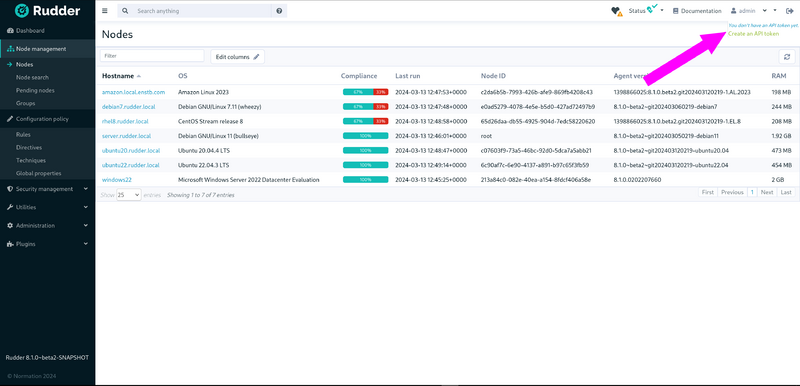Click the Node management sitemap icon
Viewport: 800px width, 386px height.
tap(11, 49)
